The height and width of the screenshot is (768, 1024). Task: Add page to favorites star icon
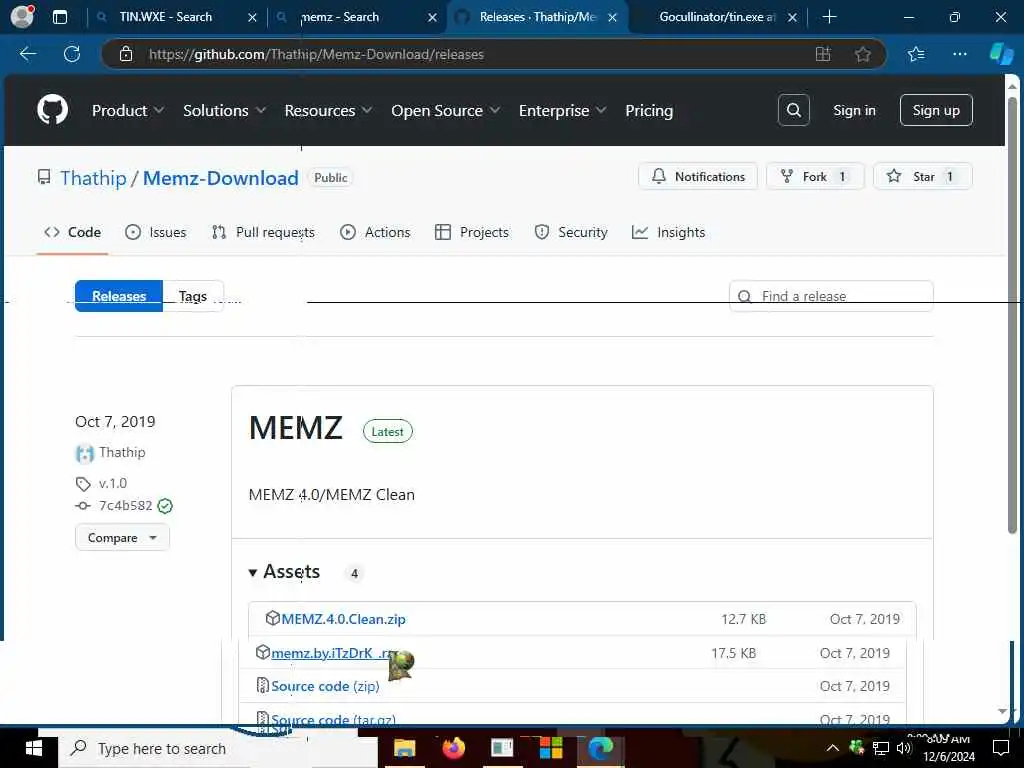863,54
